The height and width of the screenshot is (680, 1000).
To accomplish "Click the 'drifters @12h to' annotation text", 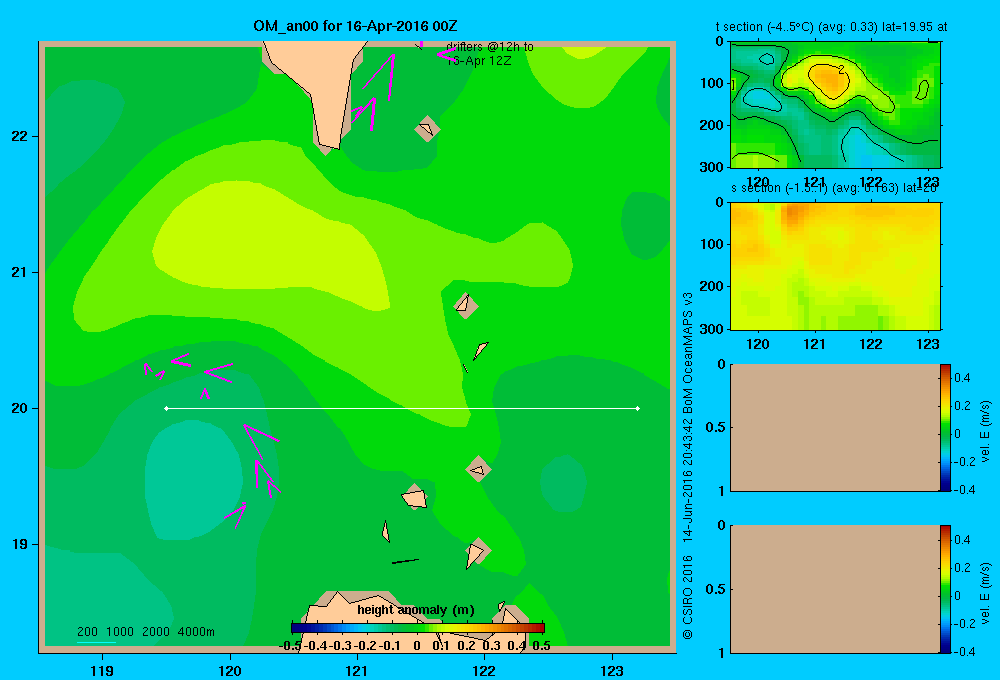I will point(490,47).
